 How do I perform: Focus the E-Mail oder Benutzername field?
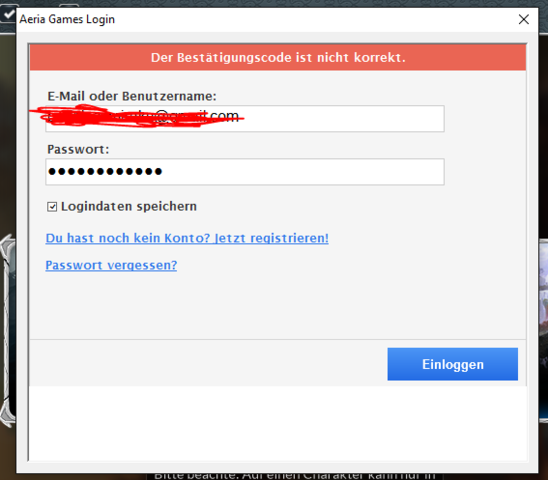click(x=245, y=119)
